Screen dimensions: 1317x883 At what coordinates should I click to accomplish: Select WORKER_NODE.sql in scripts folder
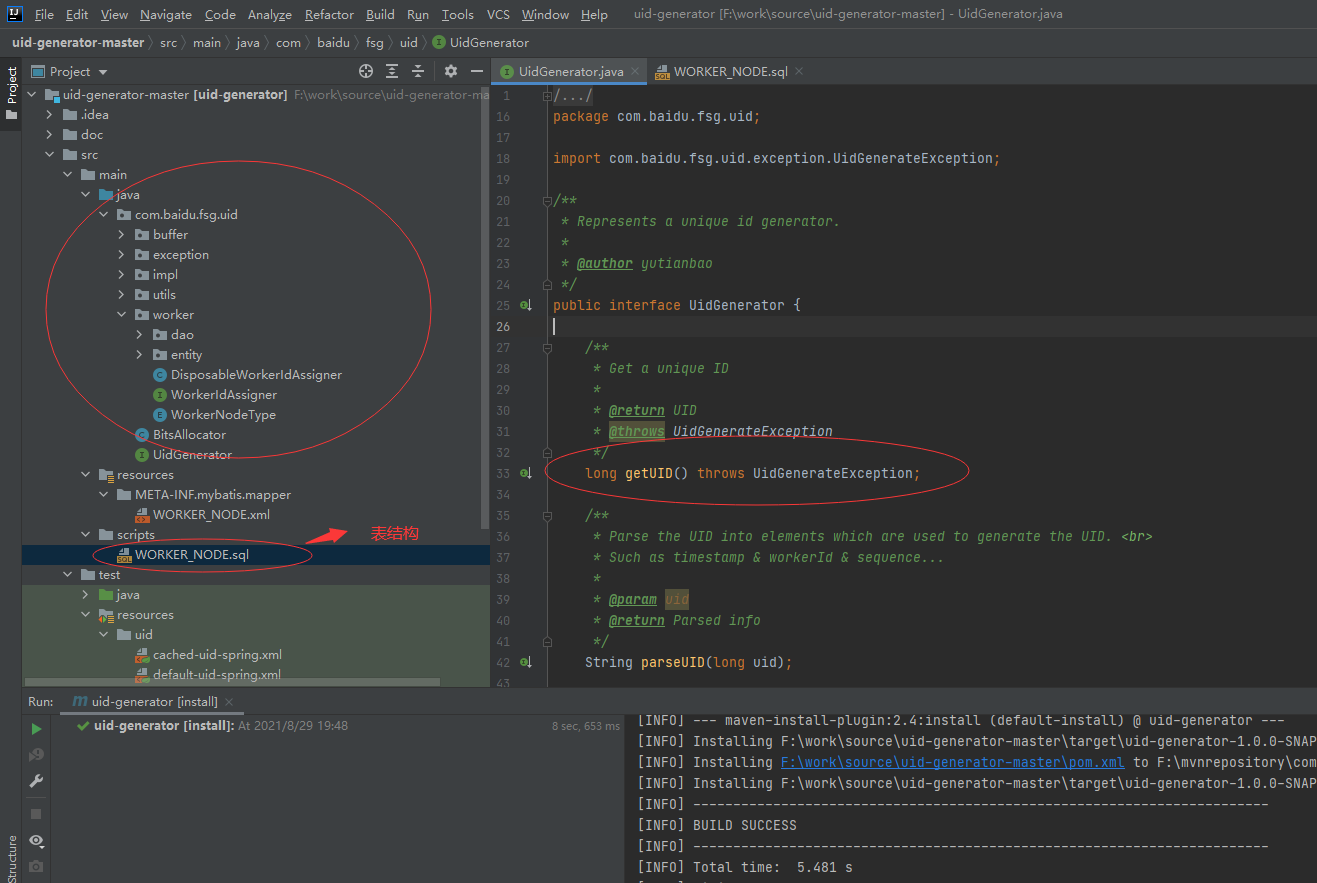[x=192, y=555]
